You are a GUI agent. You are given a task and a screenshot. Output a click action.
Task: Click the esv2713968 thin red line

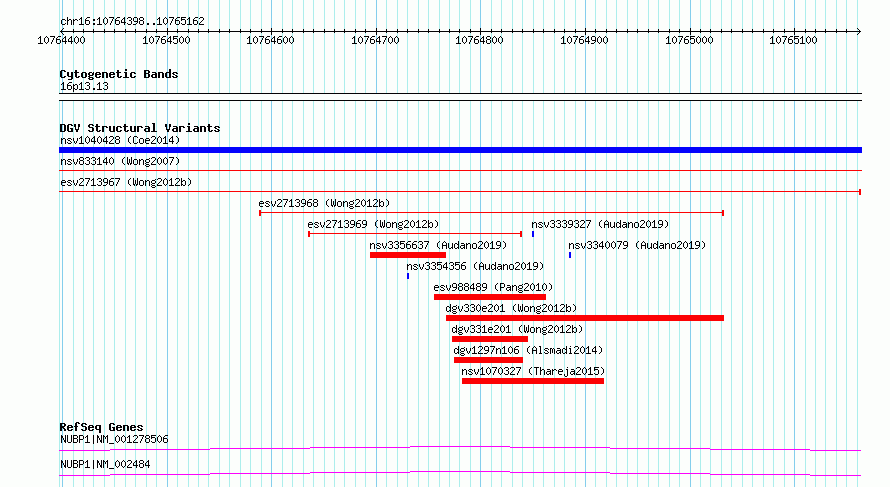tap(492, 213)
